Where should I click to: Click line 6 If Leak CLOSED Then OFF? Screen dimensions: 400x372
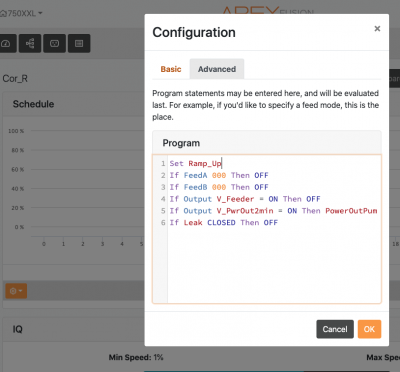point(224,222)
